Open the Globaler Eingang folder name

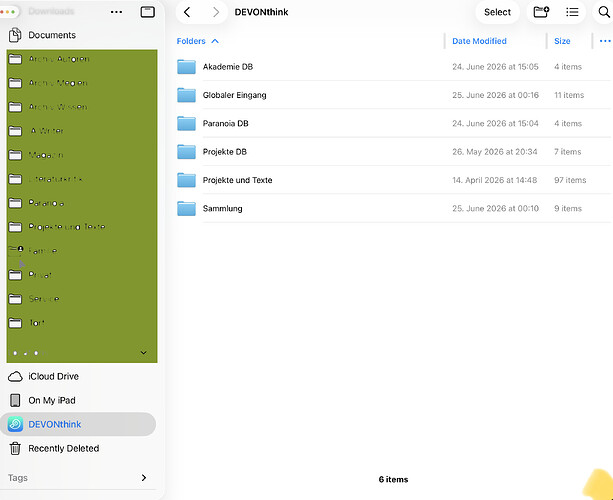click(234, 95)
